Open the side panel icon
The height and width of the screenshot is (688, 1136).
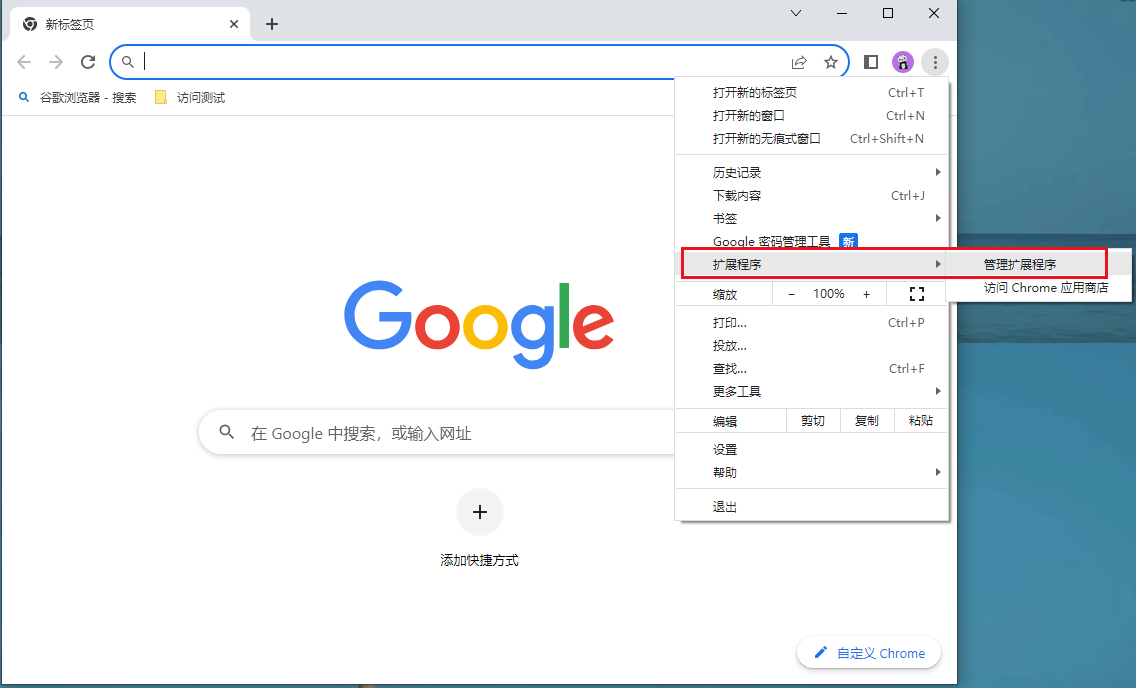coord(871,61)
